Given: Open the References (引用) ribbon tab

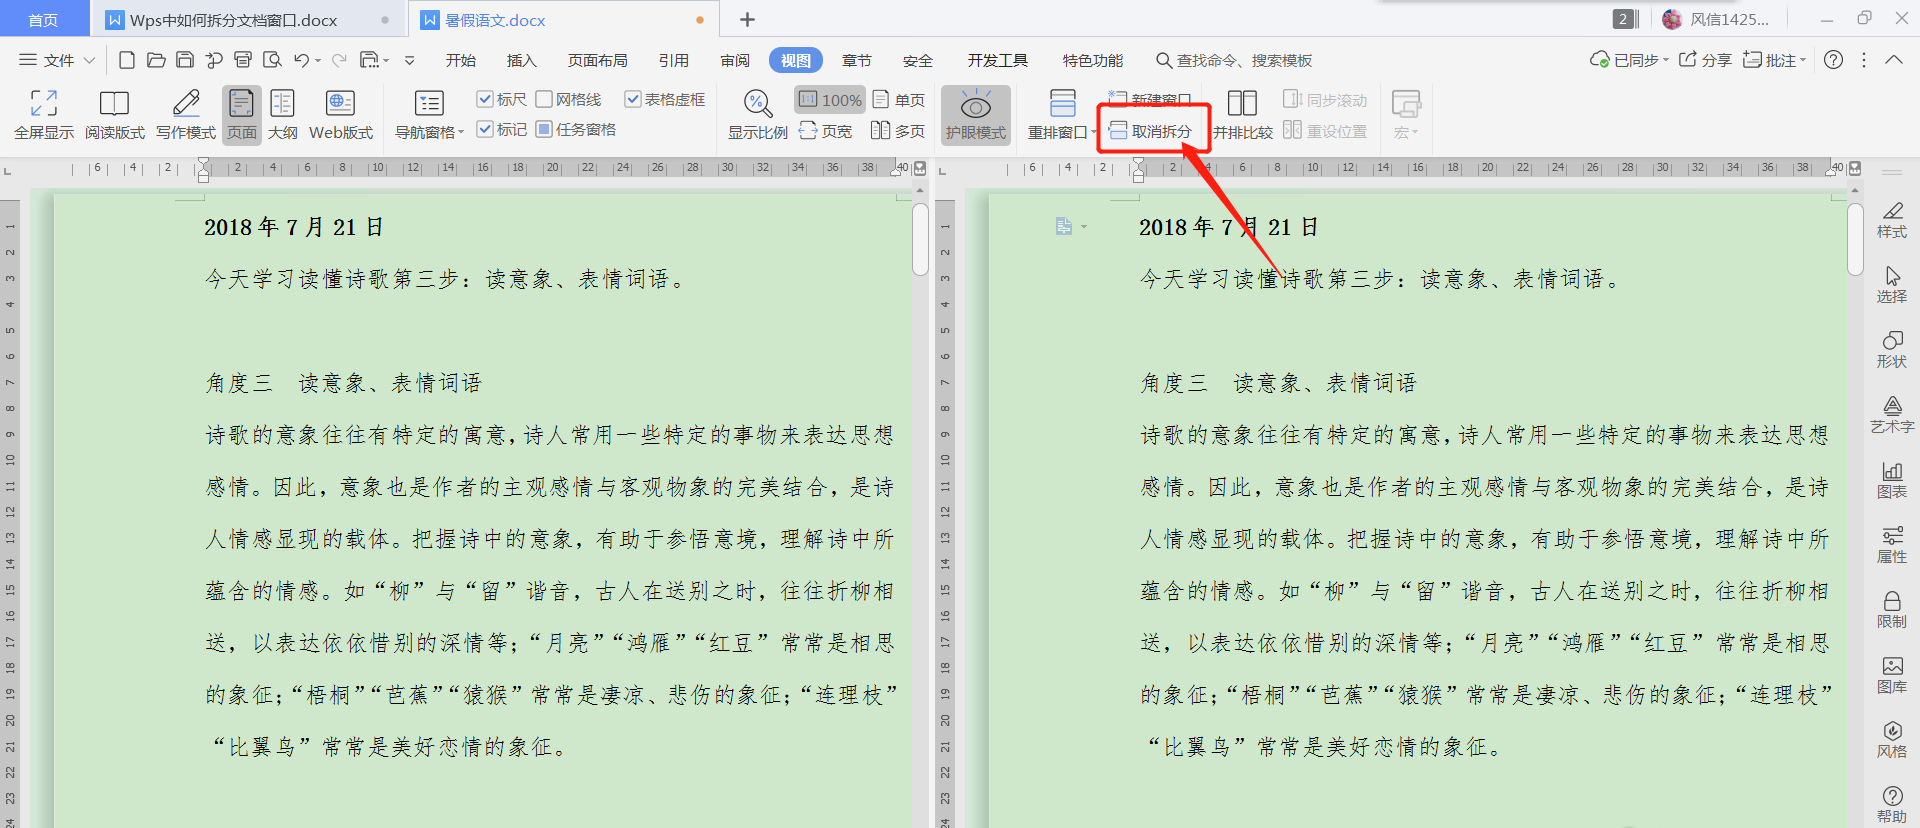Looking at the screenshot, I should [x=674, y=60].
